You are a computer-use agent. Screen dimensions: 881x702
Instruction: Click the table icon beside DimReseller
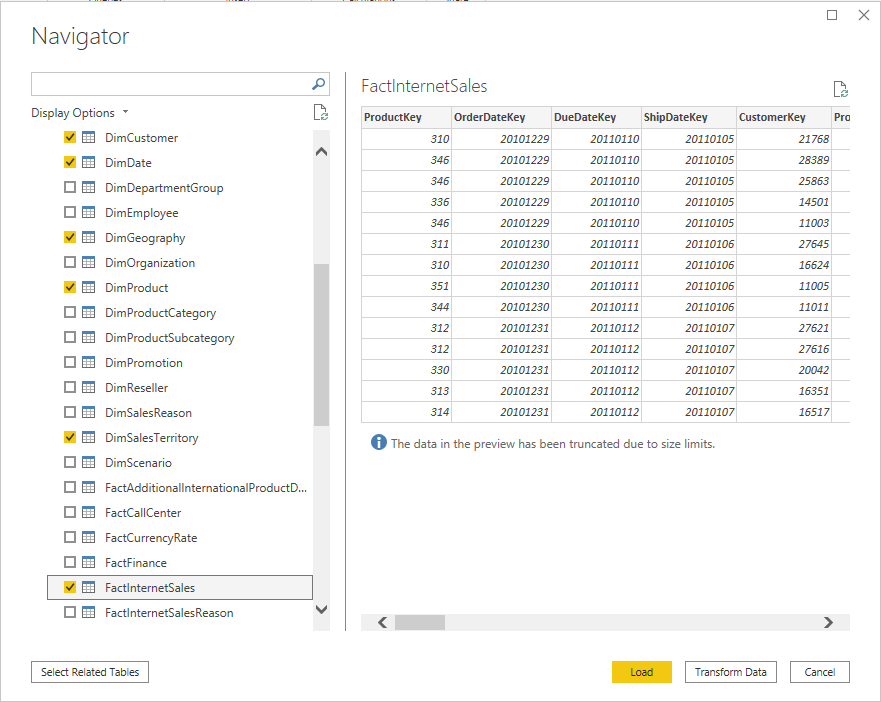pyautogui.click(x=89, y=388)
